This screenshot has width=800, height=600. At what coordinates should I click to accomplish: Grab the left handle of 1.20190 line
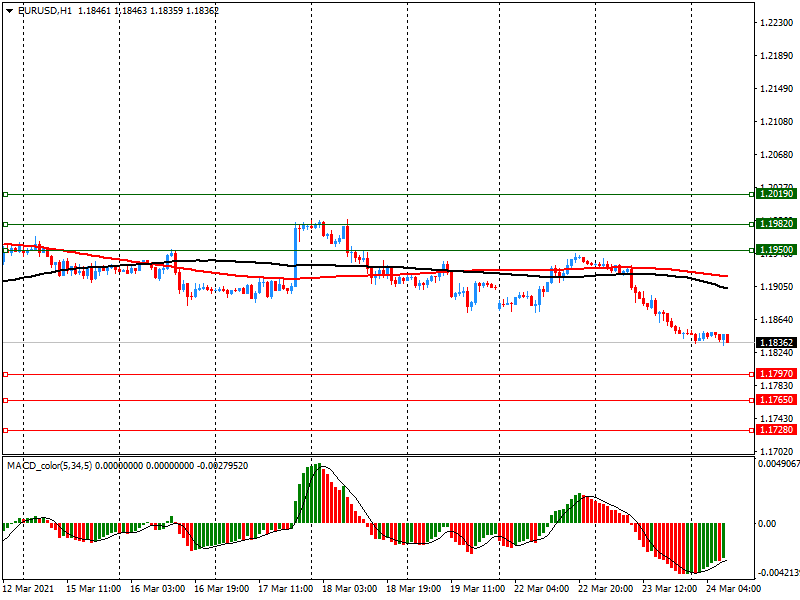[5, 194]
